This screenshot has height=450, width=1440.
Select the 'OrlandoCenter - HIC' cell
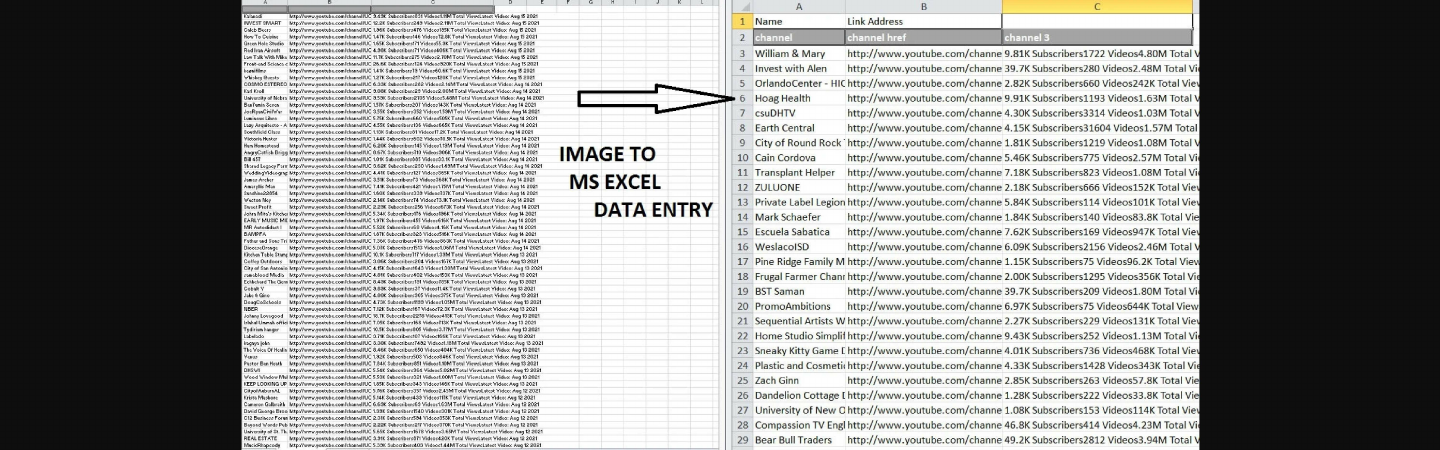pyautogui.click(x=798, y=83)
